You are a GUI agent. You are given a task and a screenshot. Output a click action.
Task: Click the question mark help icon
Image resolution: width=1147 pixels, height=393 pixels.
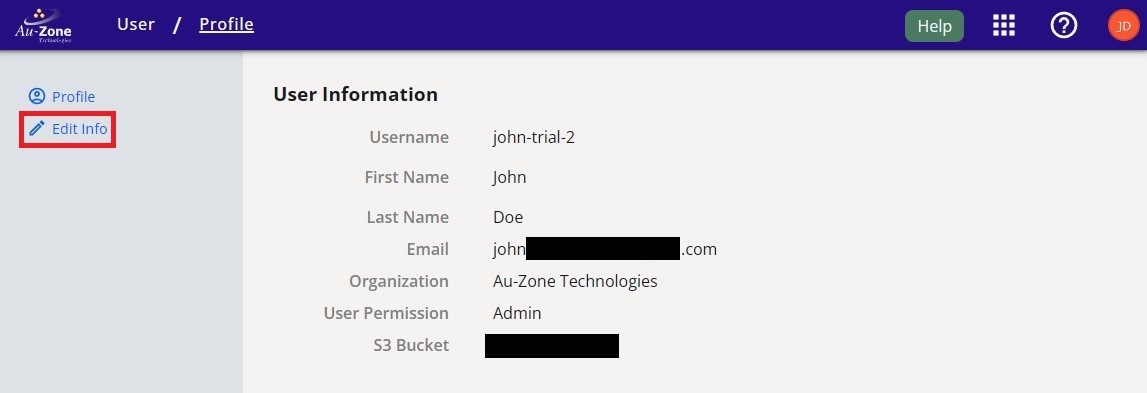pos(1064,26)
